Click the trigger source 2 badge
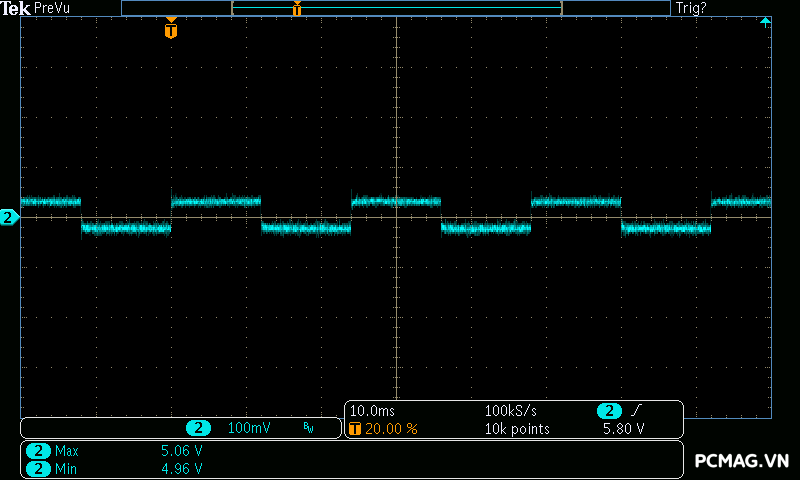The height and width of the screenshot is (480, 800). (x=609, y=411)
